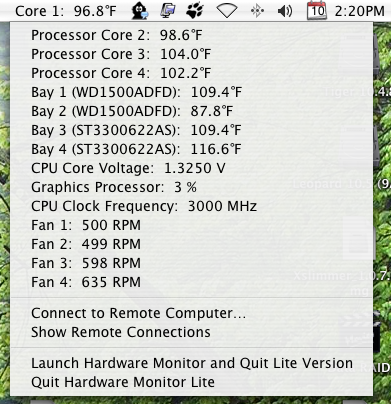
Task: Click the 2:20PM menu bar clock
Action: (360, 11)
